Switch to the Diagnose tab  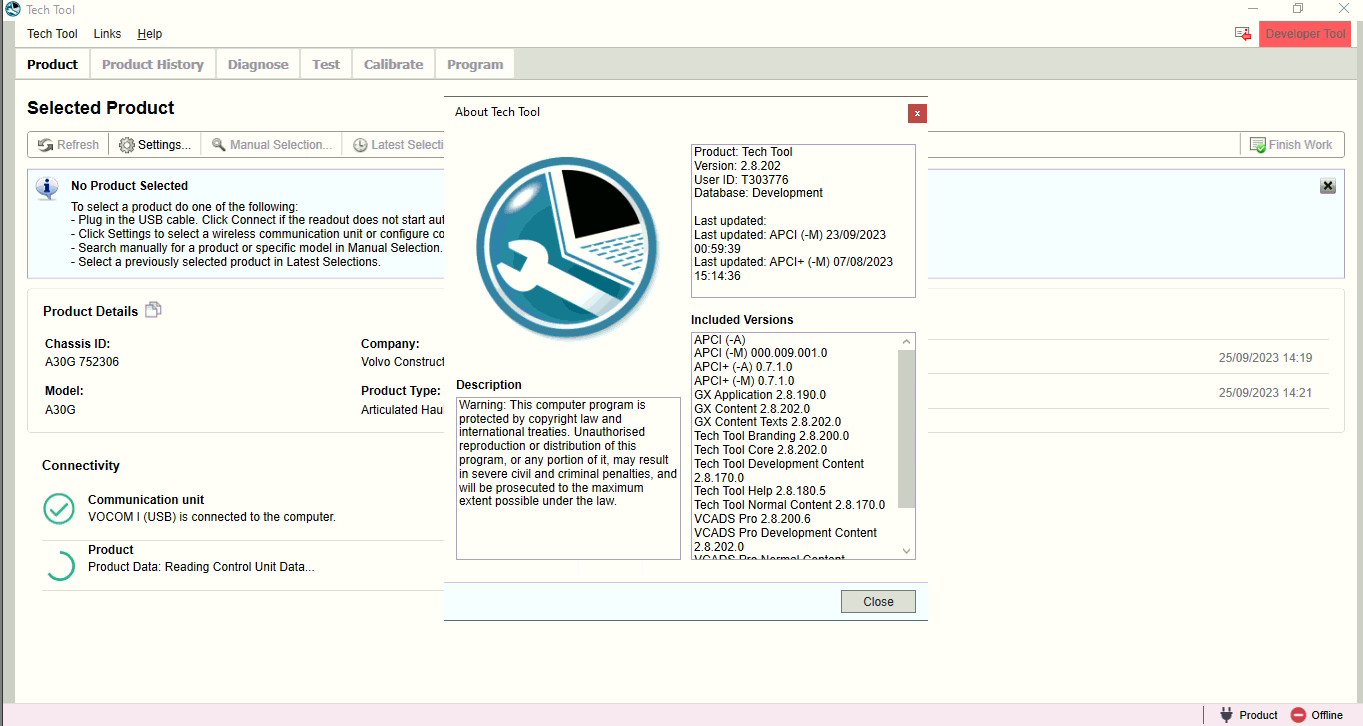(258, 64)
